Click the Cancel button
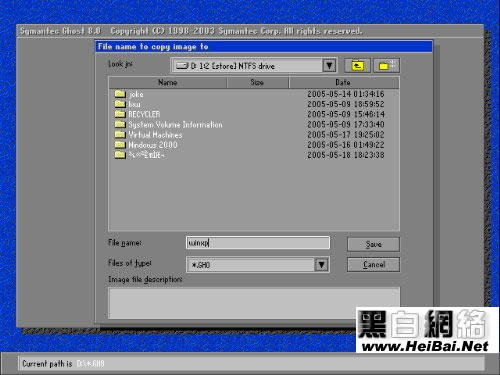Viewport: 500px width, 375px height. (x=373, y=265)
